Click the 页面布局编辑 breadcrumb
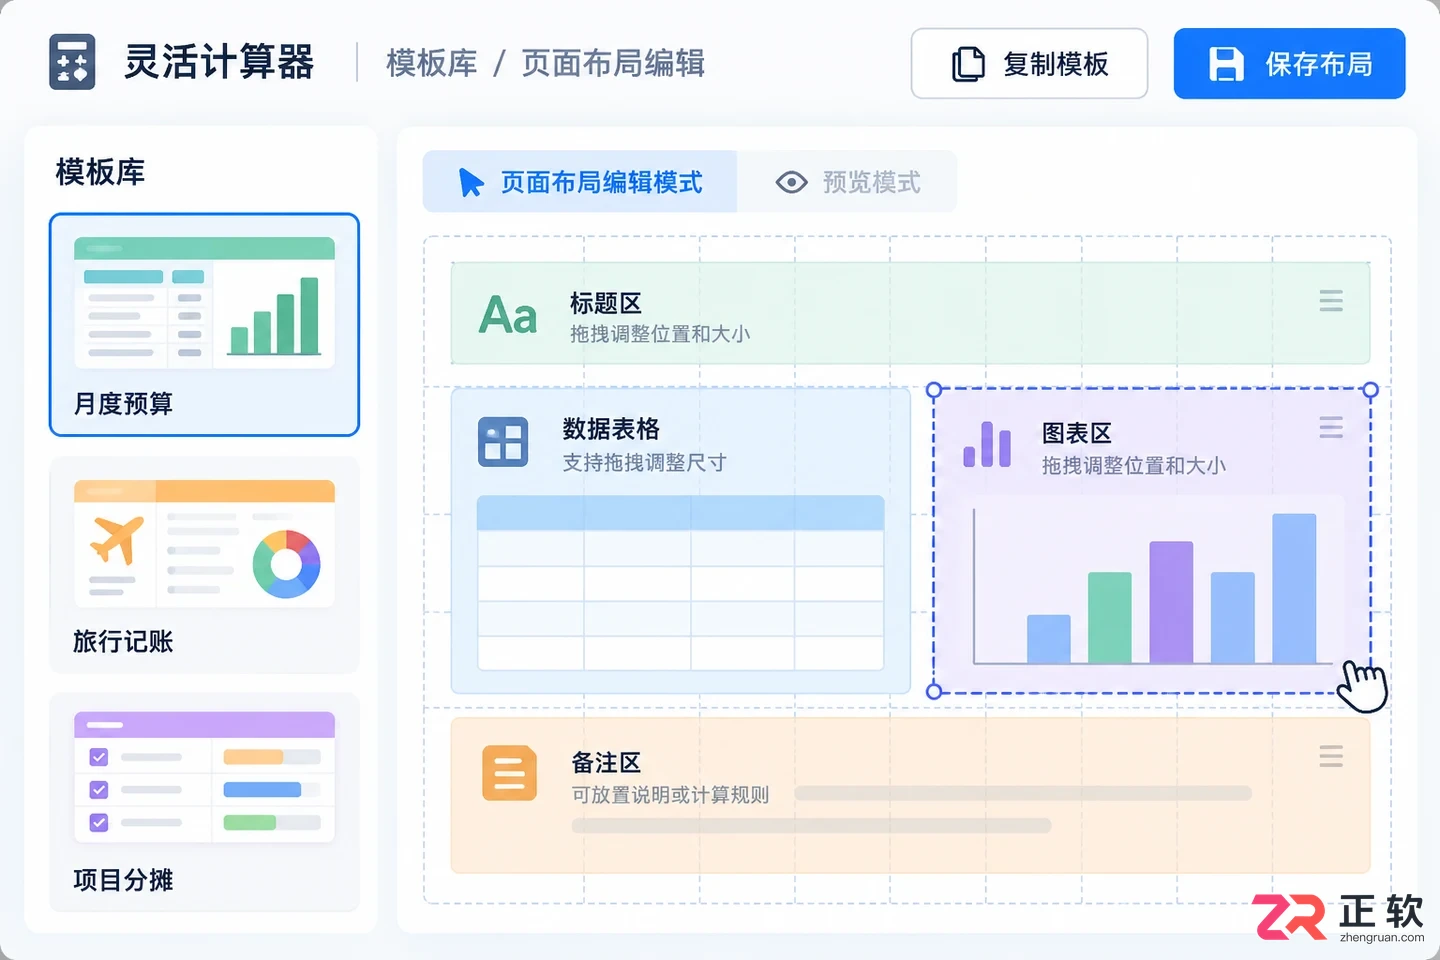The width and height of the screenshot is (1440, 960). point(613,63)
